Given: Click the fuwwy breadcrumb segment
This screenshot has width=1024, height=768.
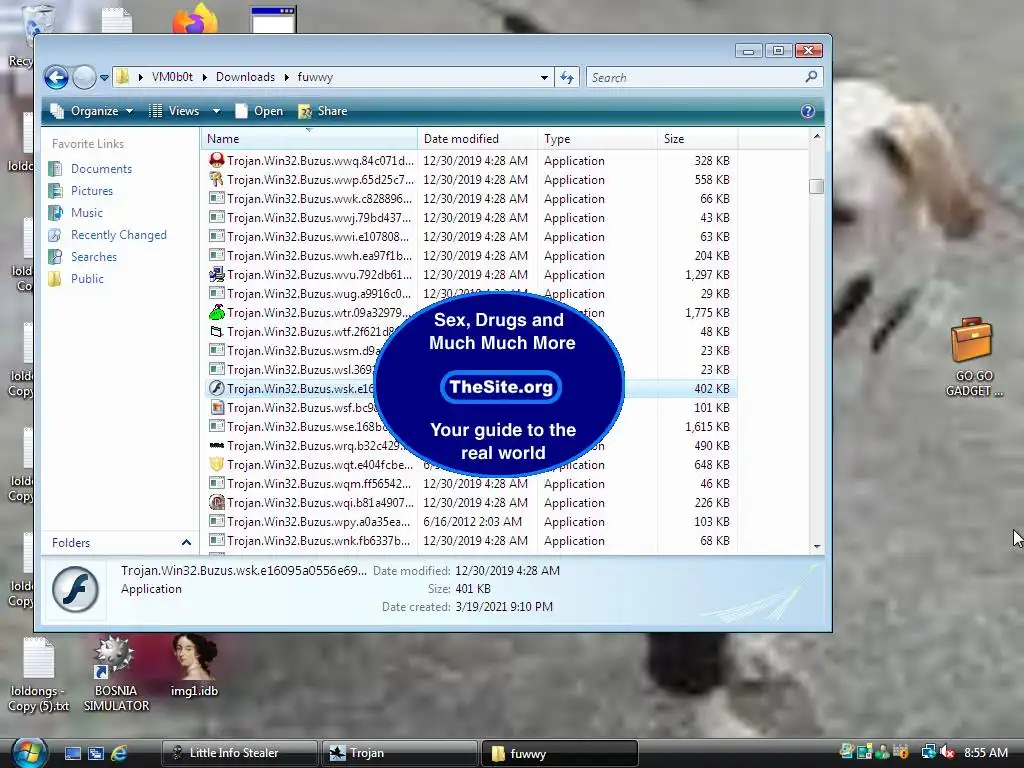Looking at the screenshot, I should click(x=315, y=77).
